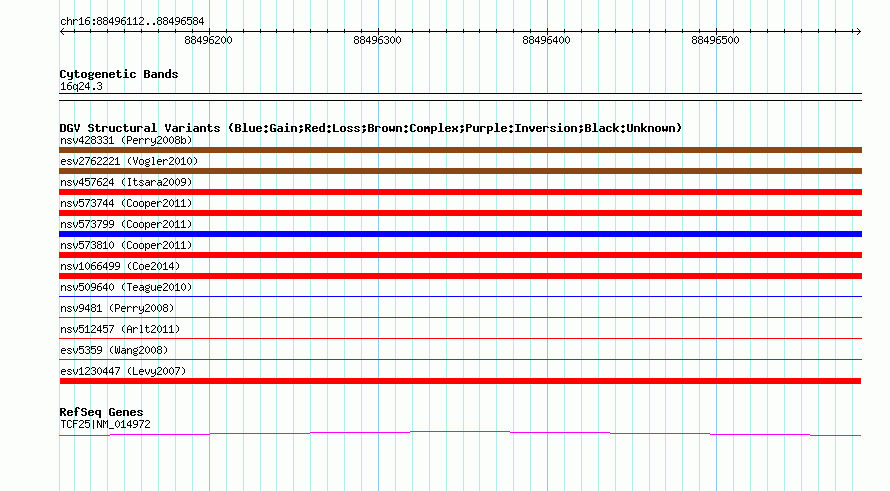Open the esv1230447 (Levy2007) label
Viewport: 890px width, 491px height.
123,371
